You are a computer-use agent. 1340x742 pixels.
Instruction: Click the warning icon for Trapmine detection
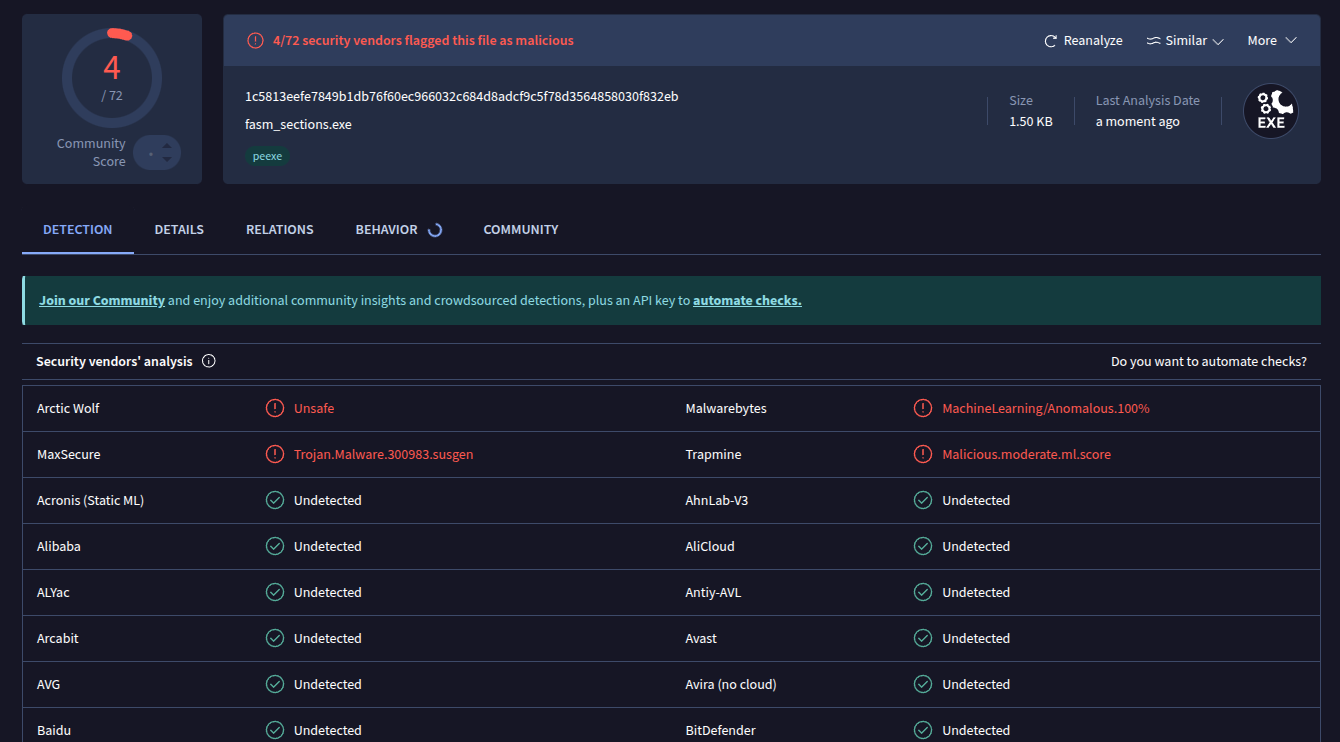tap(923, 454)
